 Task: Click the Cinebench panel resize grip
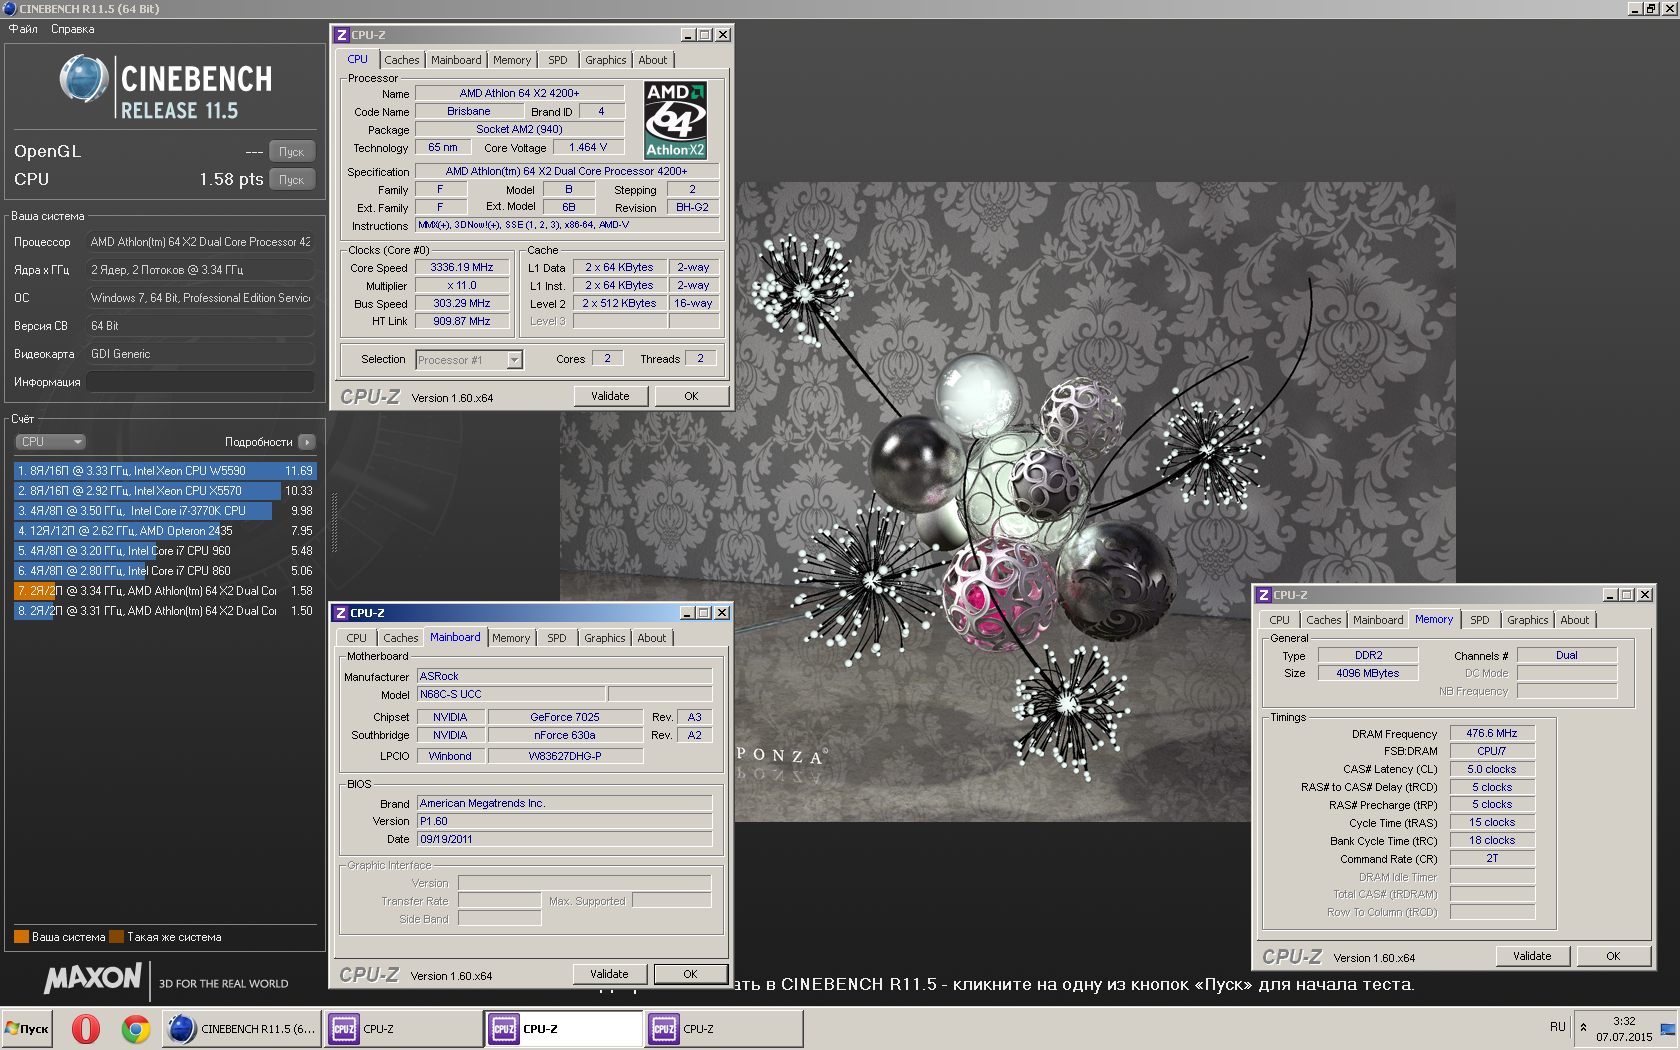tap(334, 520)
